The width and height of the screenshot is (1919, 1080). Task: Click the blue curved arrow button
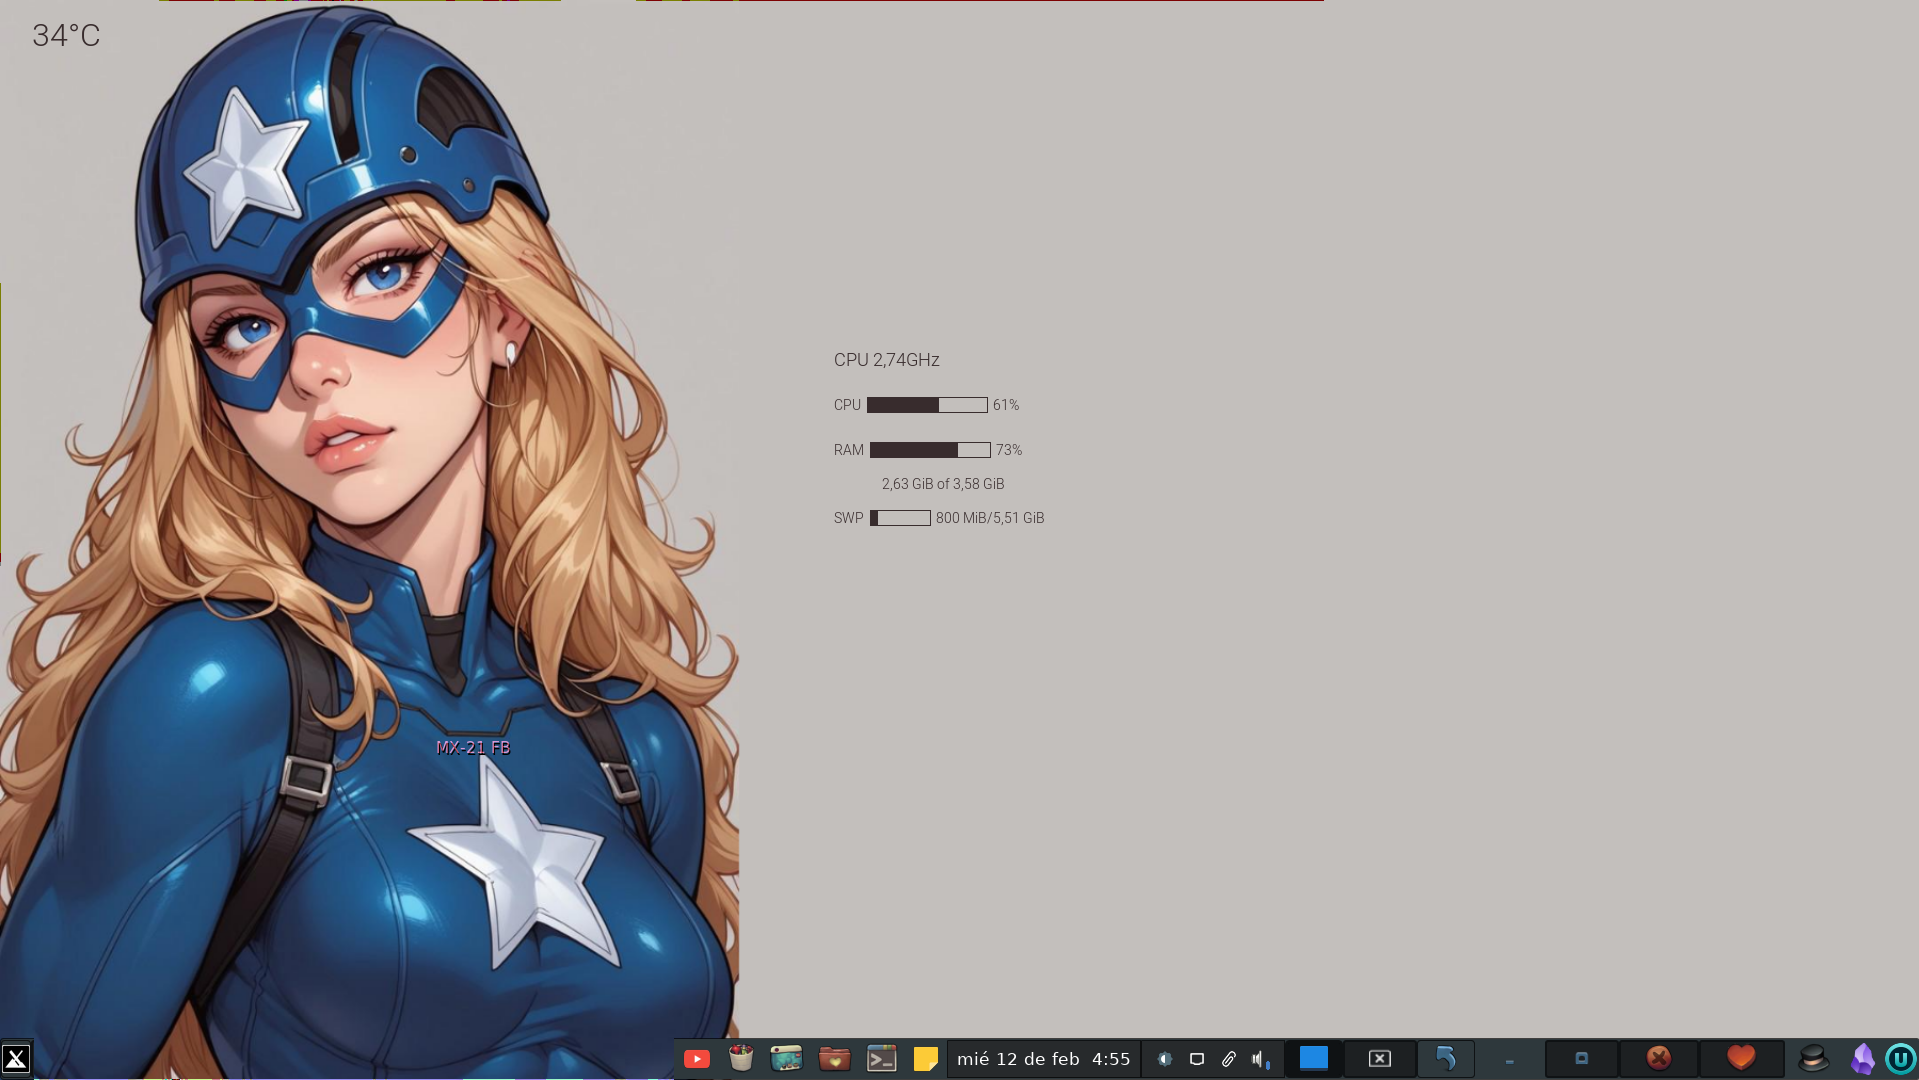tap(1446, 1058)
